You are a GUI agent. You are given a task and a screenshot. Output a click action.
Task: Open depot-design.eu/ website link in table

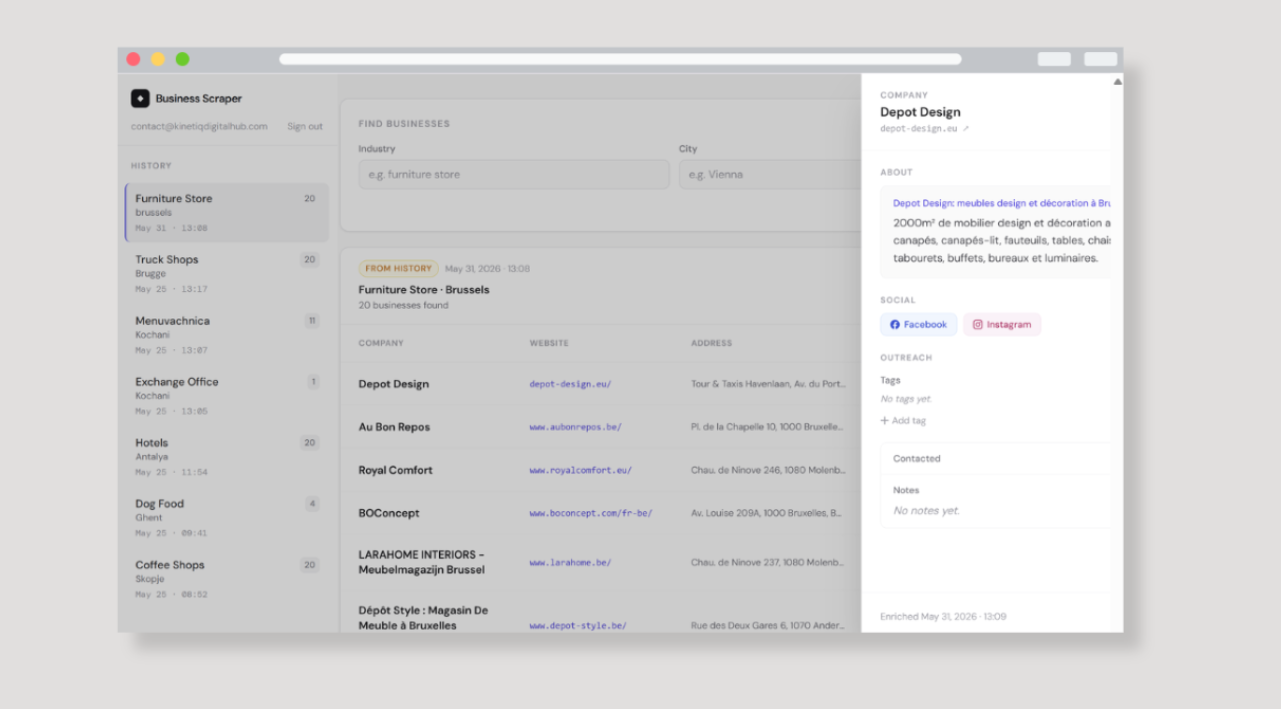(x=570, y=384)
